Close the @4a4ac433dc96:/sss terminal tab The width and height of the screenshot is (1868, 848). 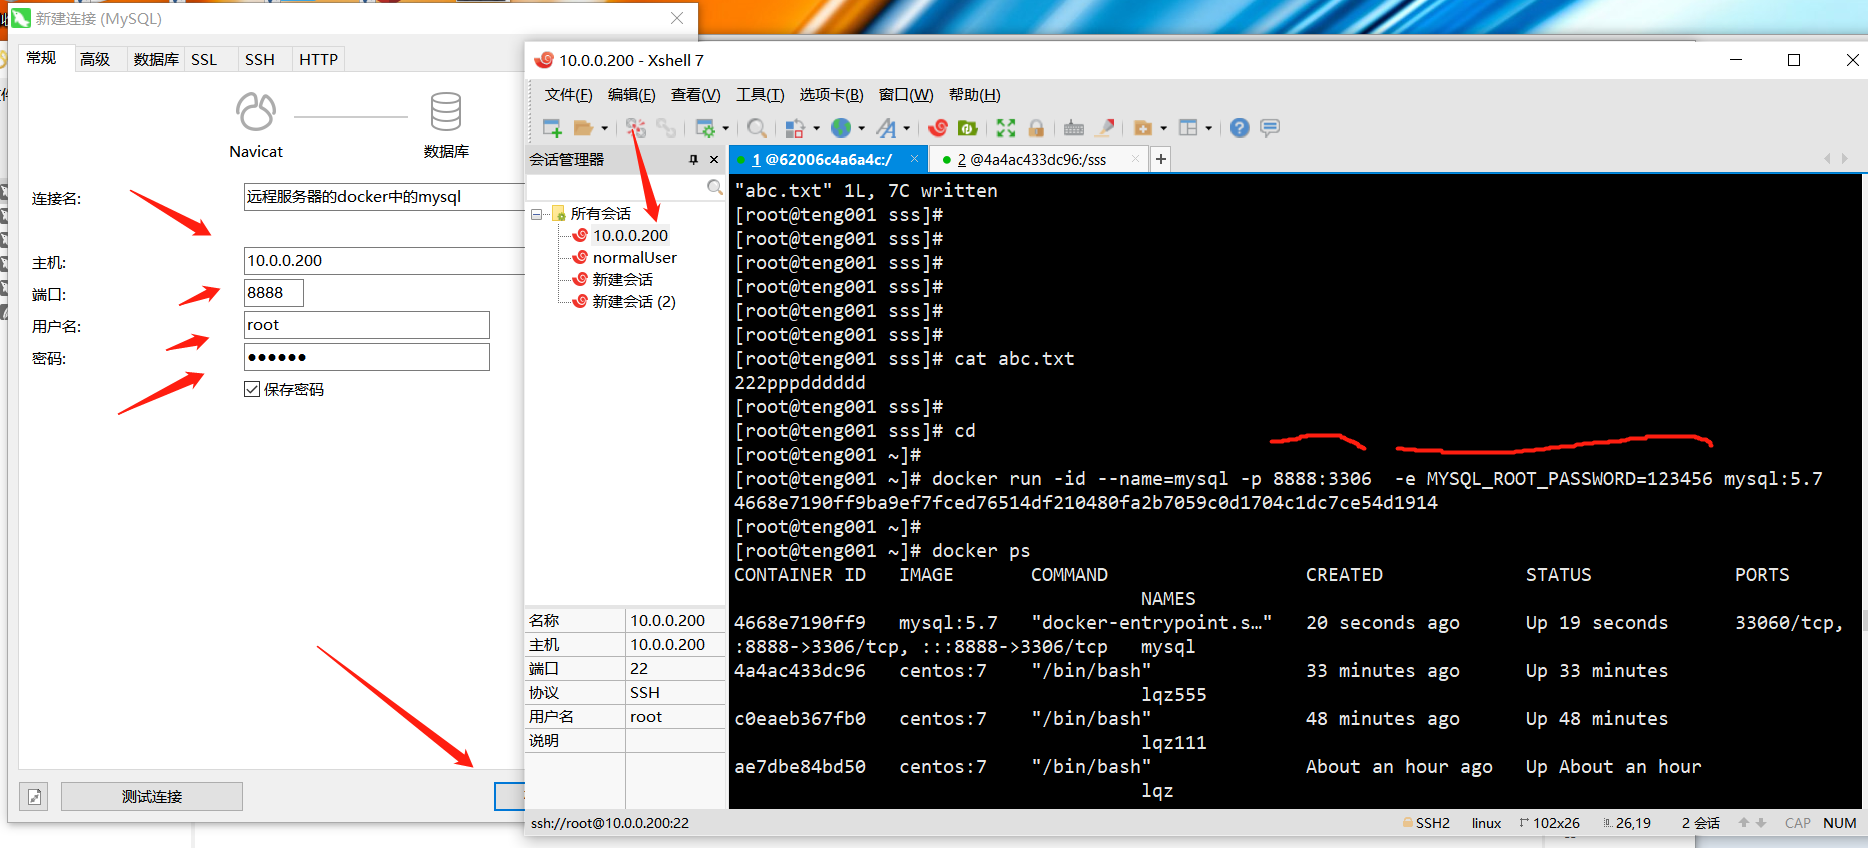click(1135, 159)
